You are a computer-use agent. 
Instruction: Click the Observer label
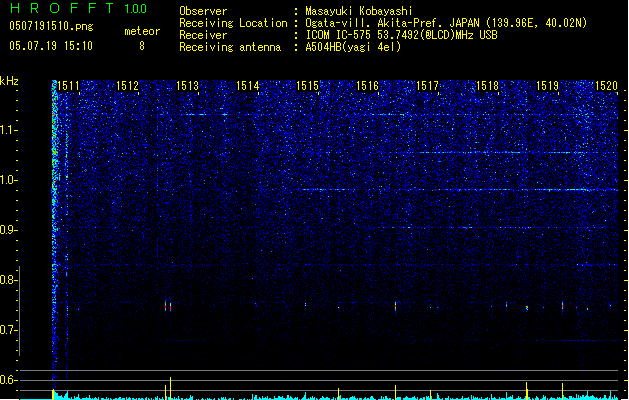[203, 11]
